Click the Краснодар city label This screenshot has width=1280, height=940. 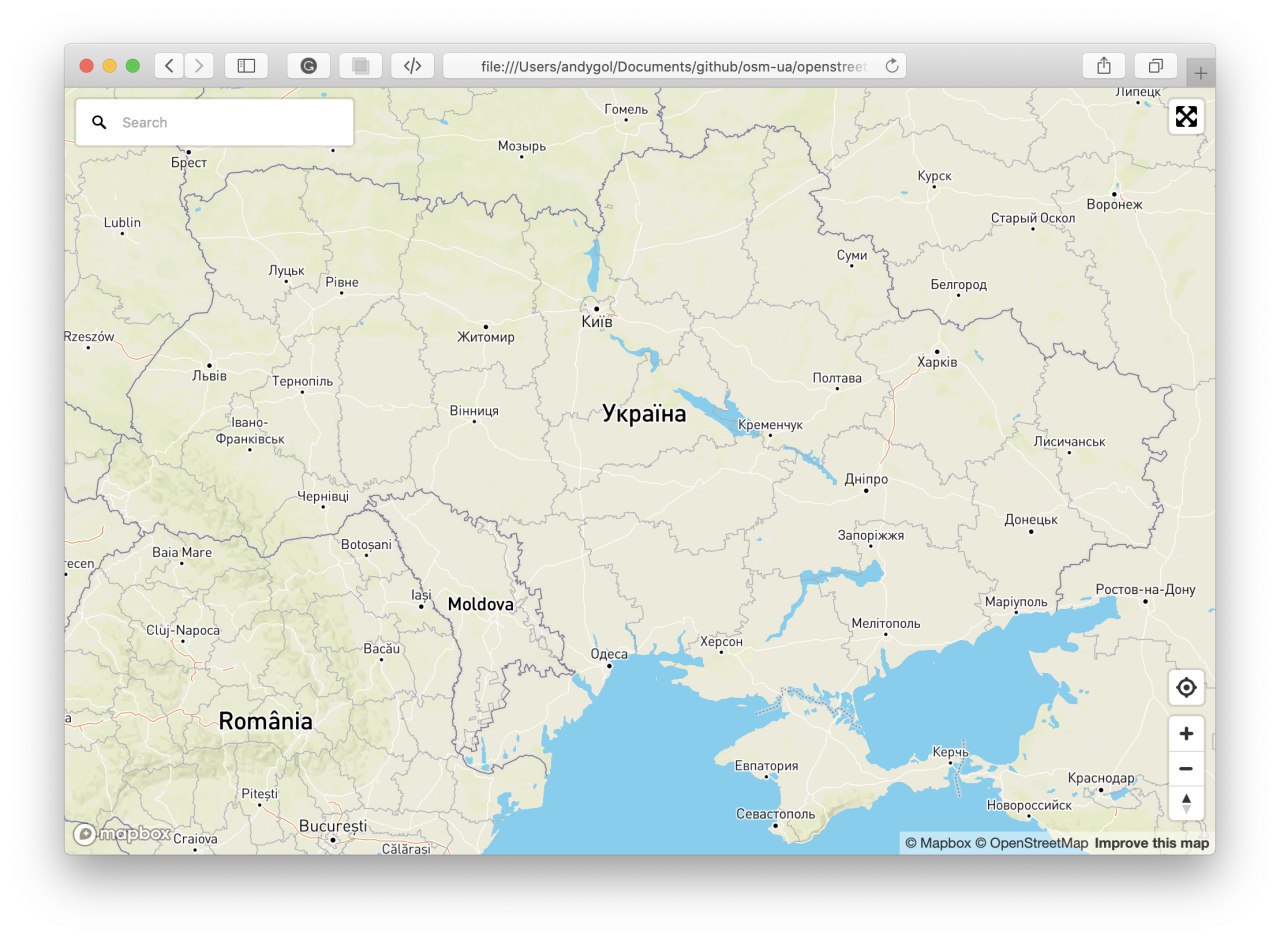pyautogui.click(x=1101, y=778)
